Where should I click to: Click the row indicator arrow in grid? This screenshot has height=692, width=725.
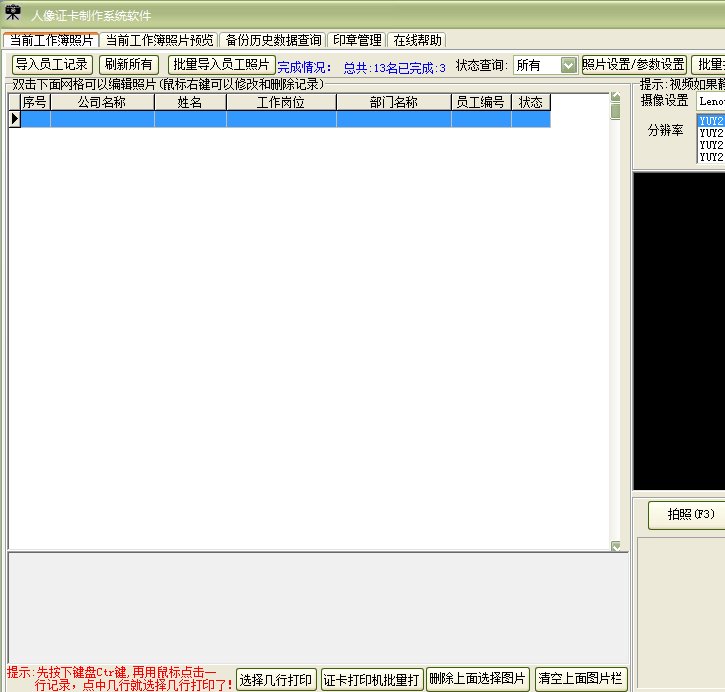14,119
